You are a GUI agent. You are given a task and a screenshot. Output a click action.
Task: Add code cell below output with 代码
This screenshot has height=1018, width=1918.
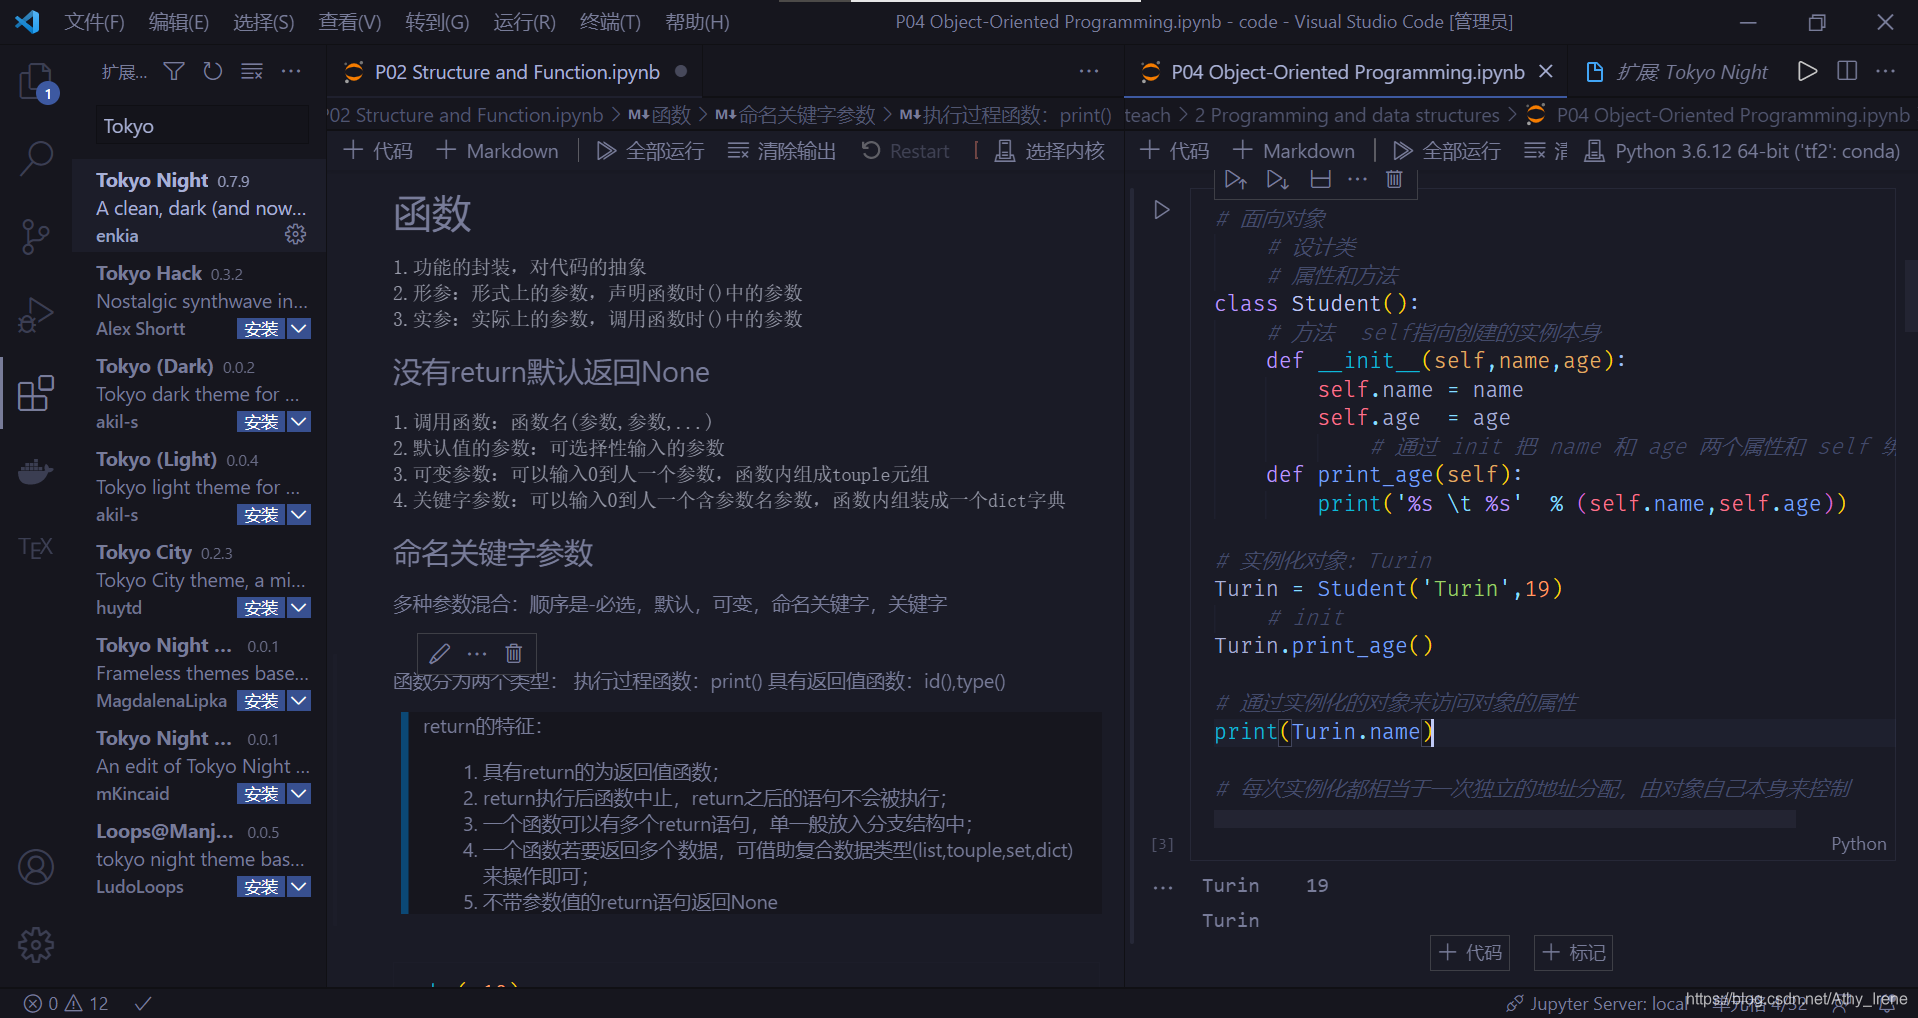[1470, 953]
